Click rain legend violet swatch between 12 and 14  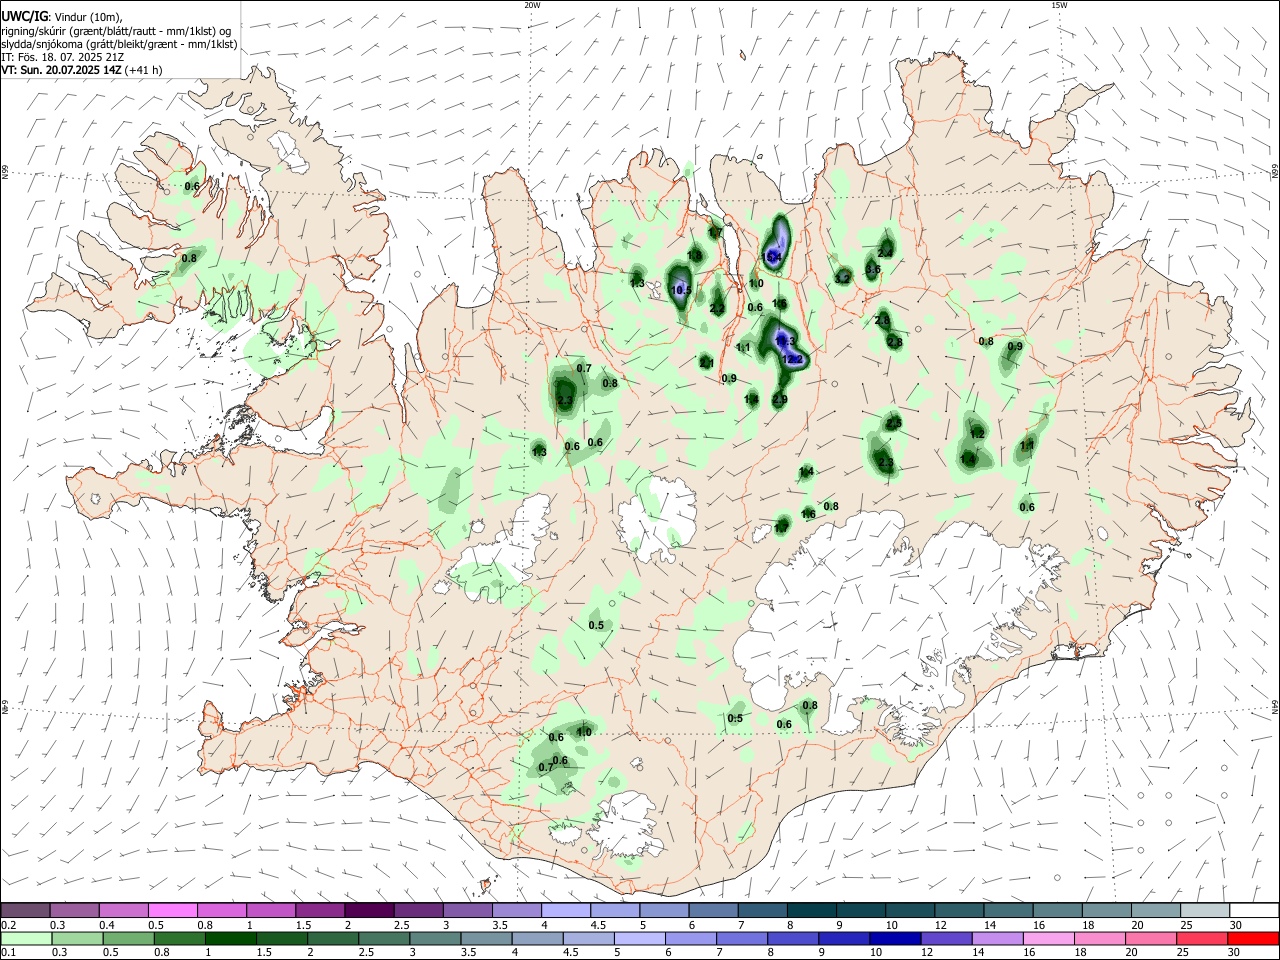point(945,939)
